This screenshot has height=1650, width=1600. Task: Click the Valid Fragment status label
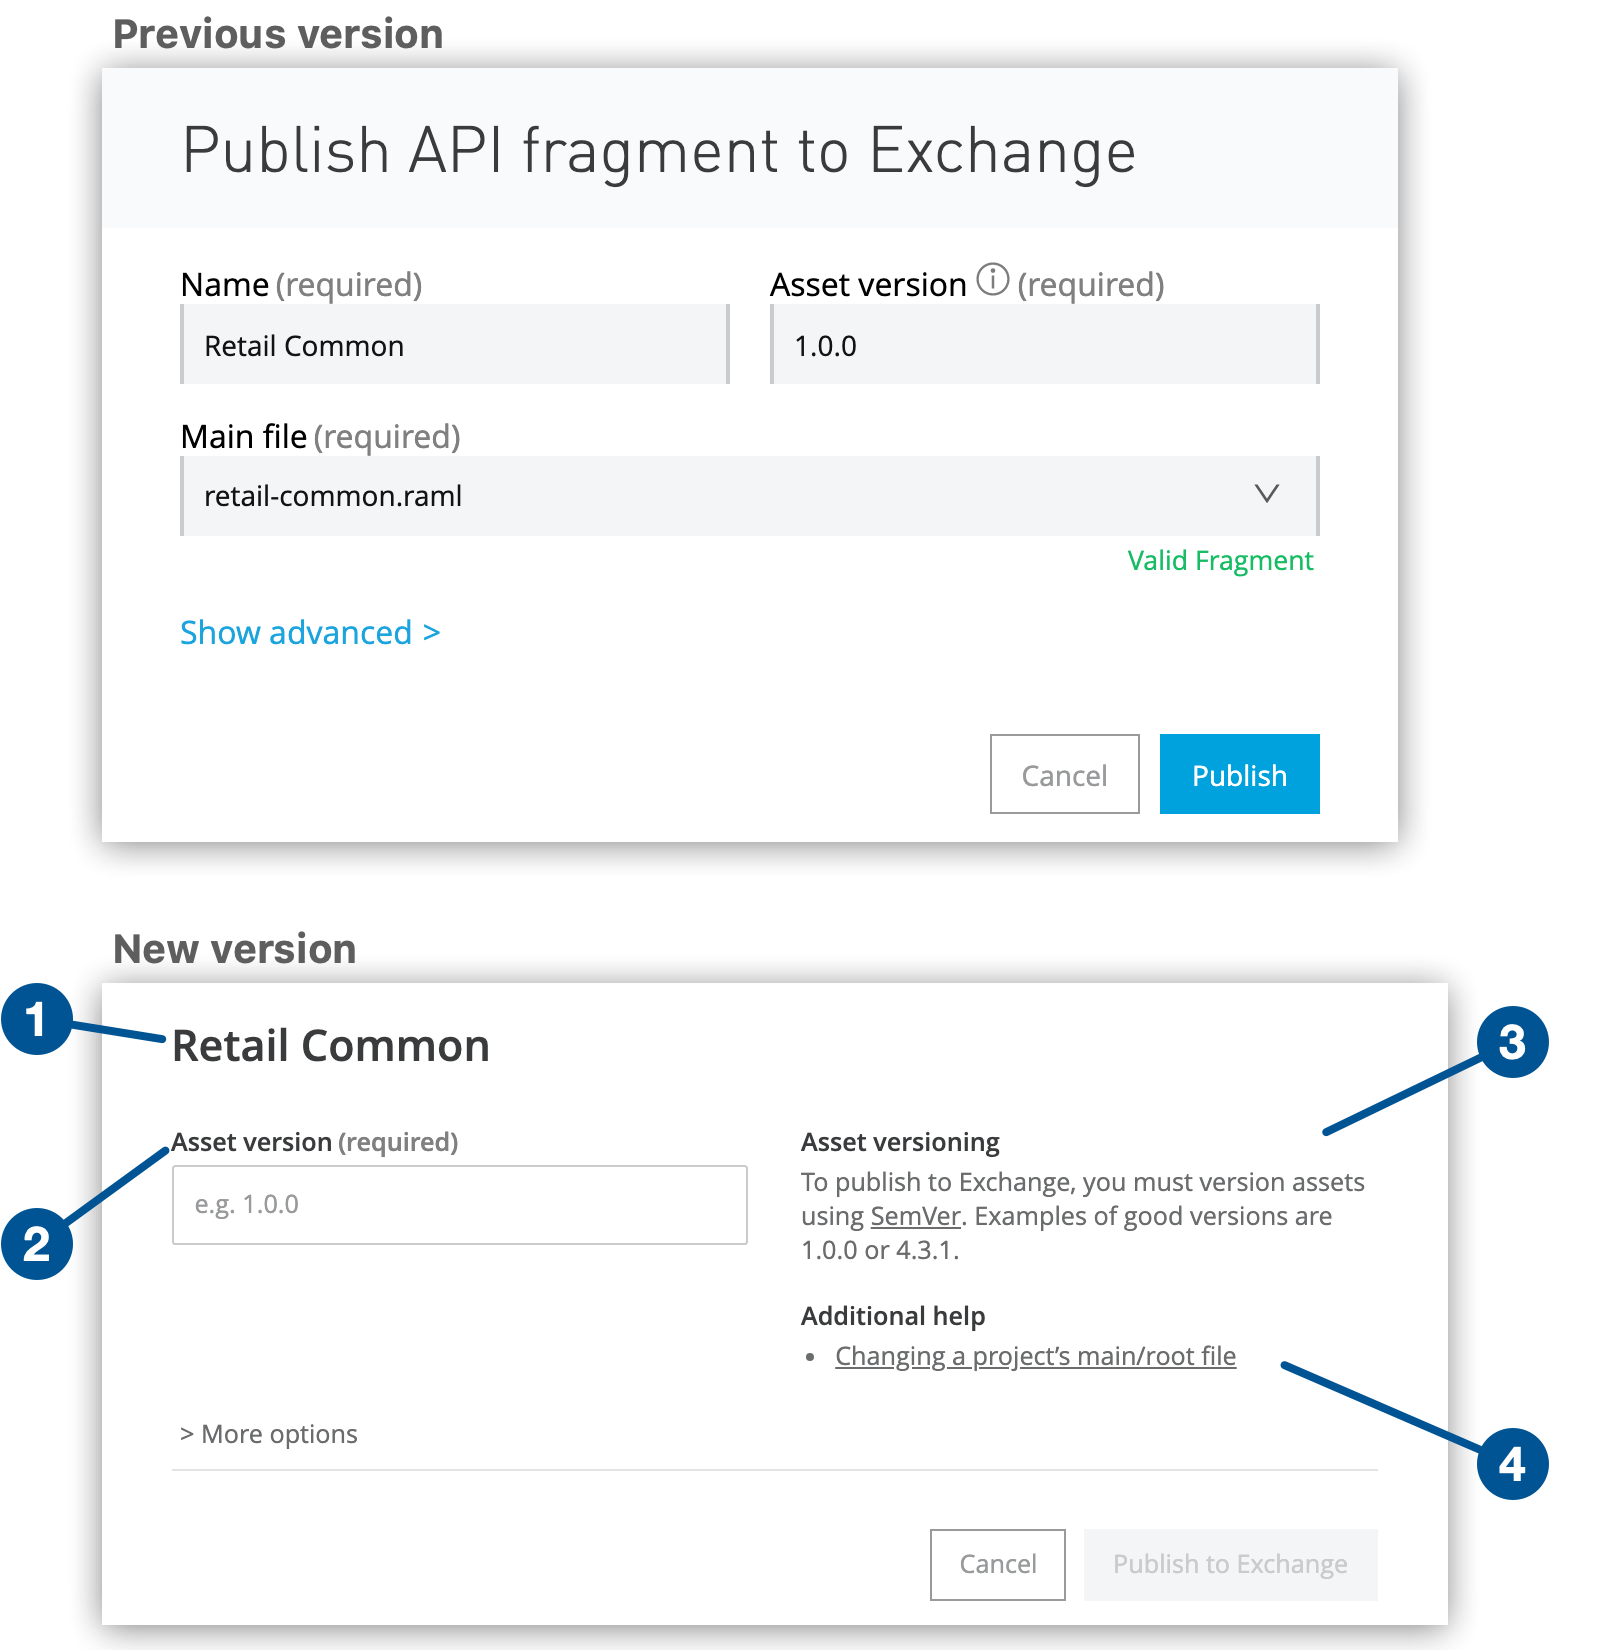(x=1219, y=560)
